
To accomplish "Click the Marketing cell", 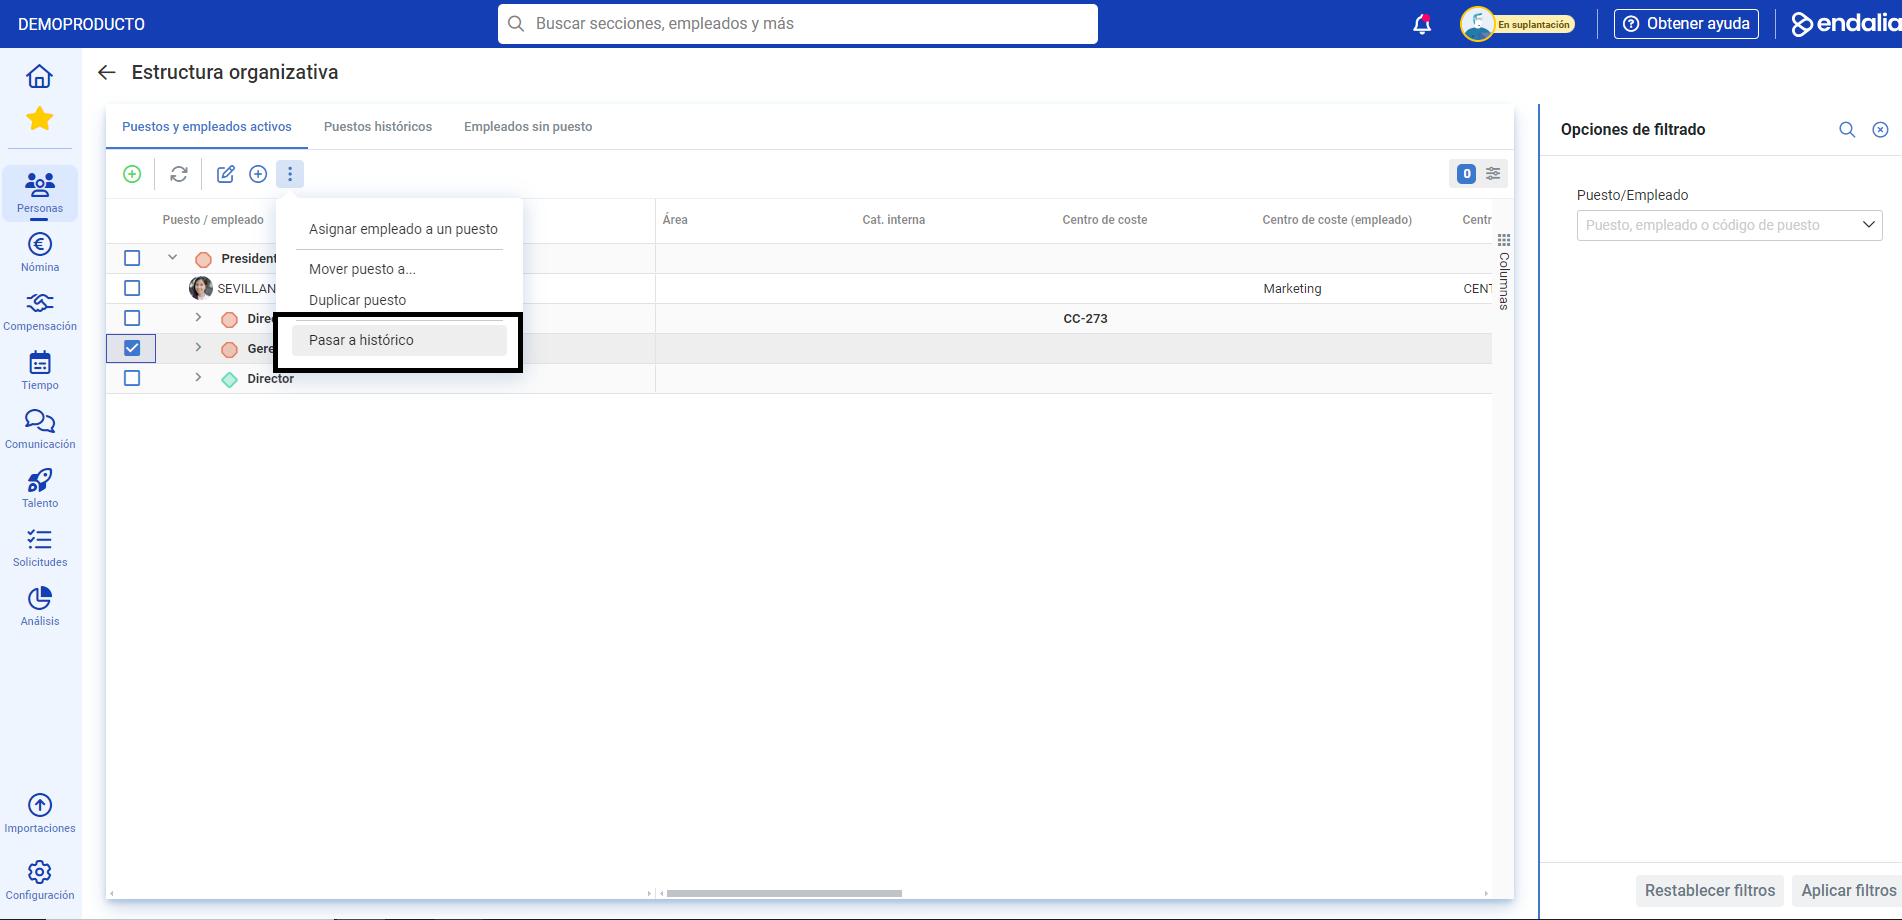I will (x=1292, y=289).
